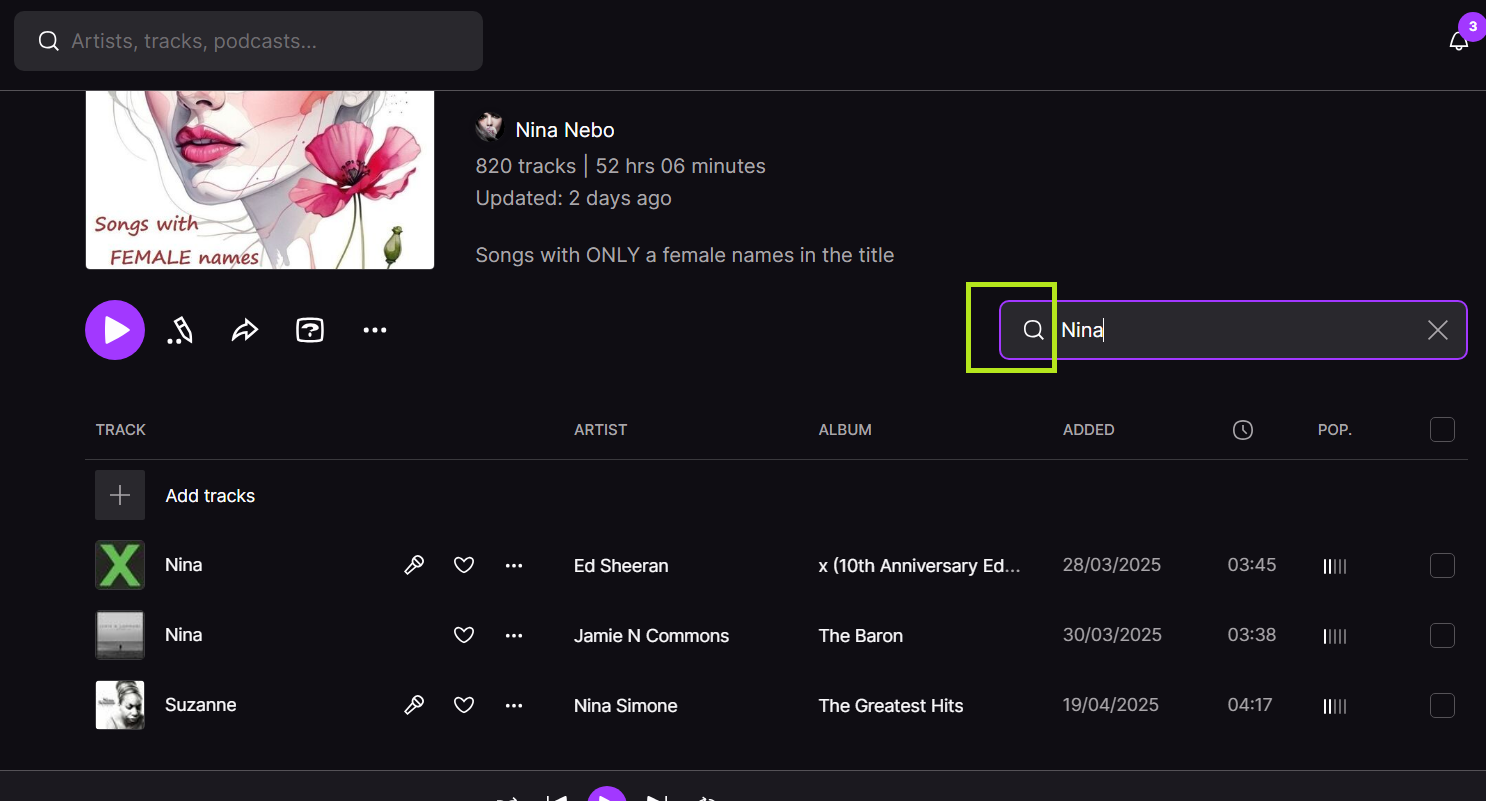Click the 19/04/2025 added date
This screenshot has height=801, width=1486.
point(1111,705)
